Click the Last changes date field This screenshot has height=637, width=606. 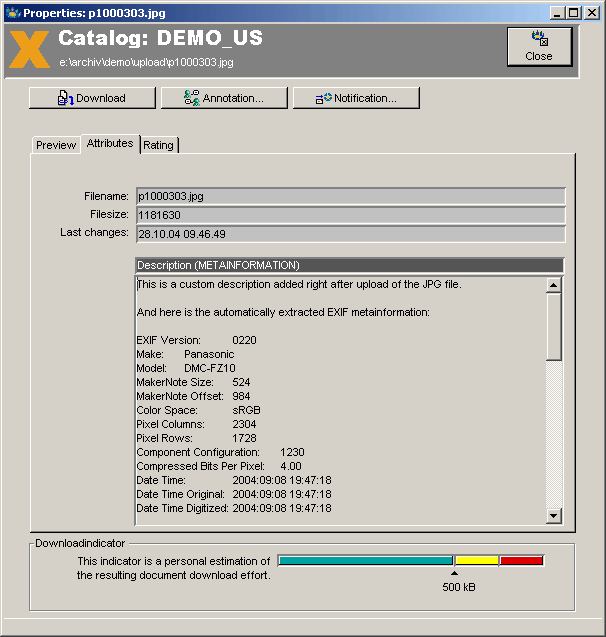(x=350, y=233)
